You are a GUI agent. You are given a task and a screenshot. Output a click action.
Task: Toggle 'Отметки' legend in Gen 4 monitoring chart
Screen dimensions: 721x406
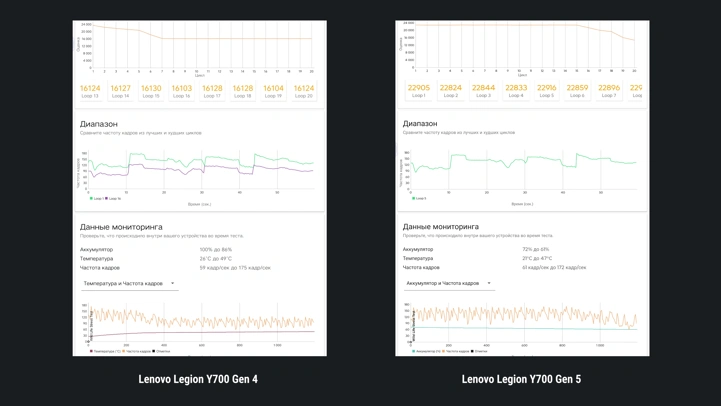(x=161, y=351)
